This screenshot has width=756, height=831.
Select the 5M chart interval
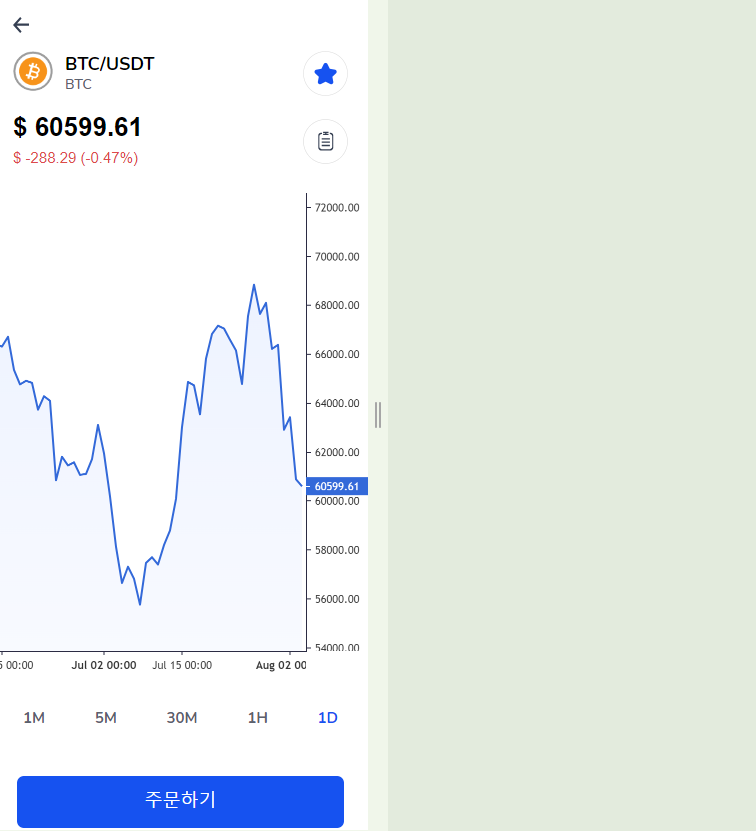[x=106, y=718]
